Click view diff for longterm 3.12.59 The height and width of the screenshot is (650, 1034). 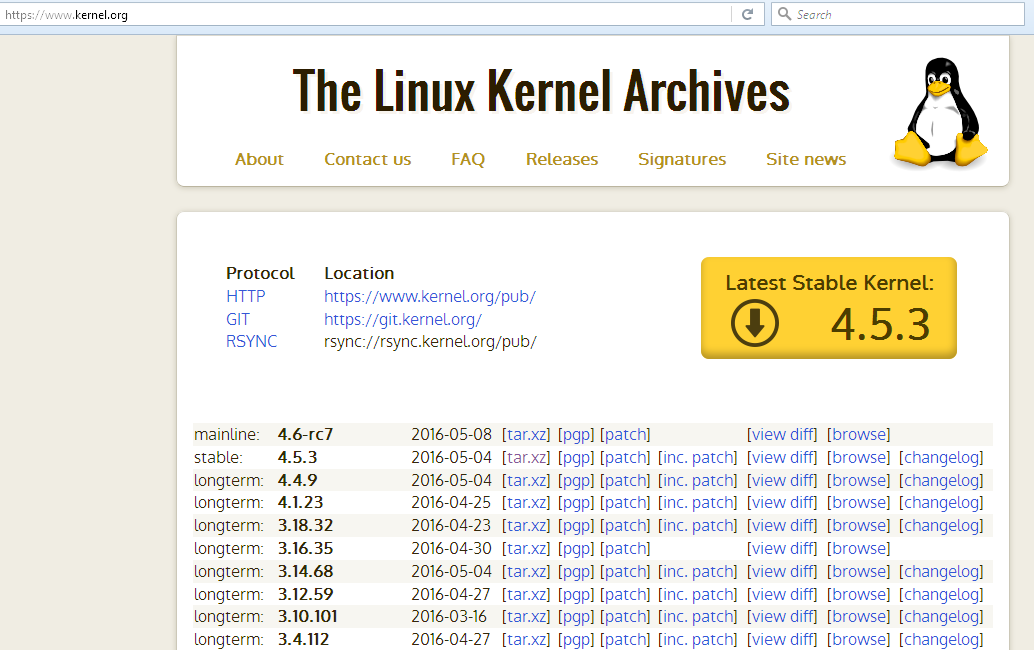[x=782, y=595]
